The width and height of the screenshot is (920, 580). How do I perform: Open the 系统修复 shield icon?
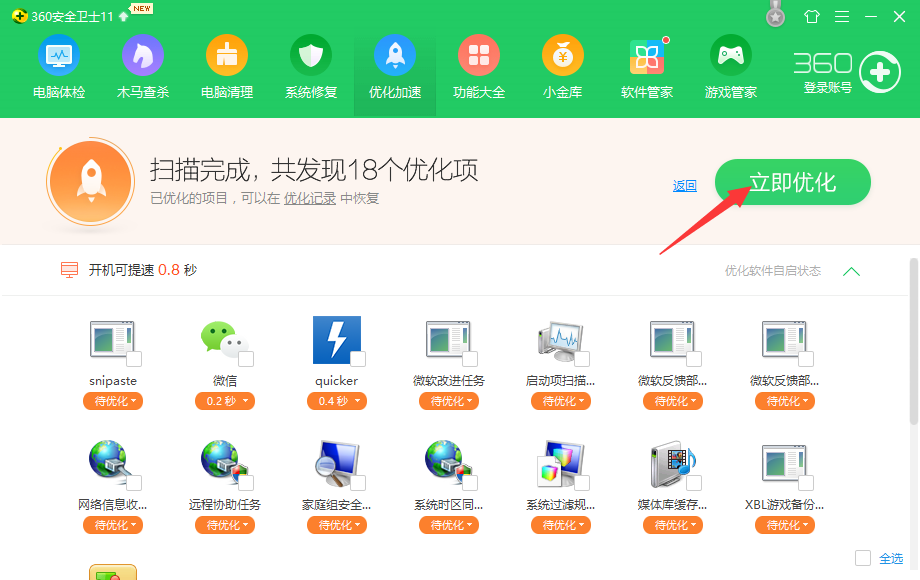(311, 56)
